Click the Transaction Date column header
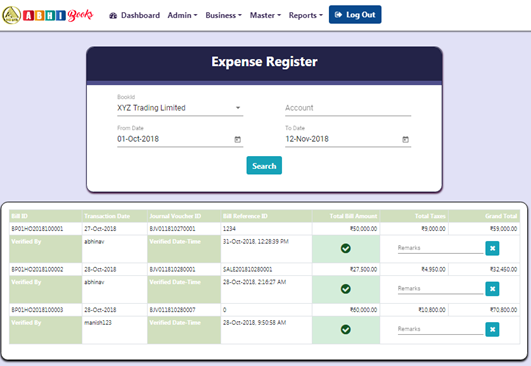This screenshot has width=531, height=366. [x=114, y=216]
